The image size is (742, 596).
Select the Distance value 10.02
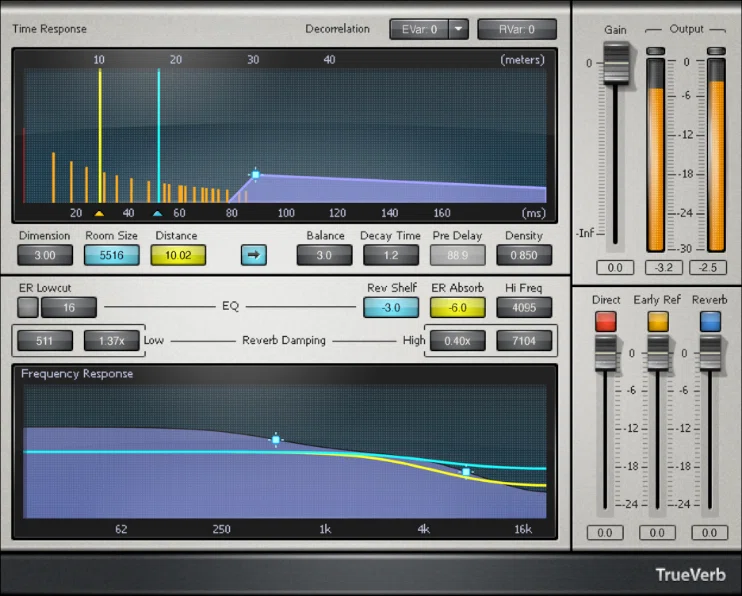(x=178, y=255)
